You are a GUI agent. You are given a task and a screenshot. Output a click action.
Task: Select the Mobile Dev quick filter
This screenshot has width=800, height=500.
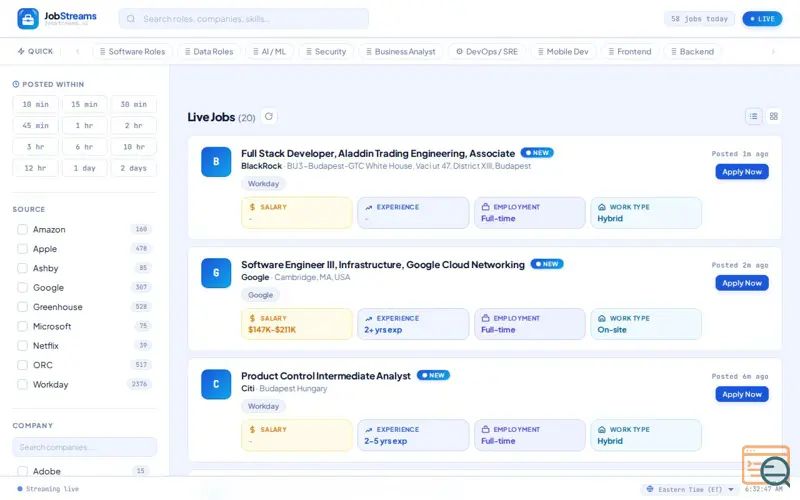click(x=563, y=52)
